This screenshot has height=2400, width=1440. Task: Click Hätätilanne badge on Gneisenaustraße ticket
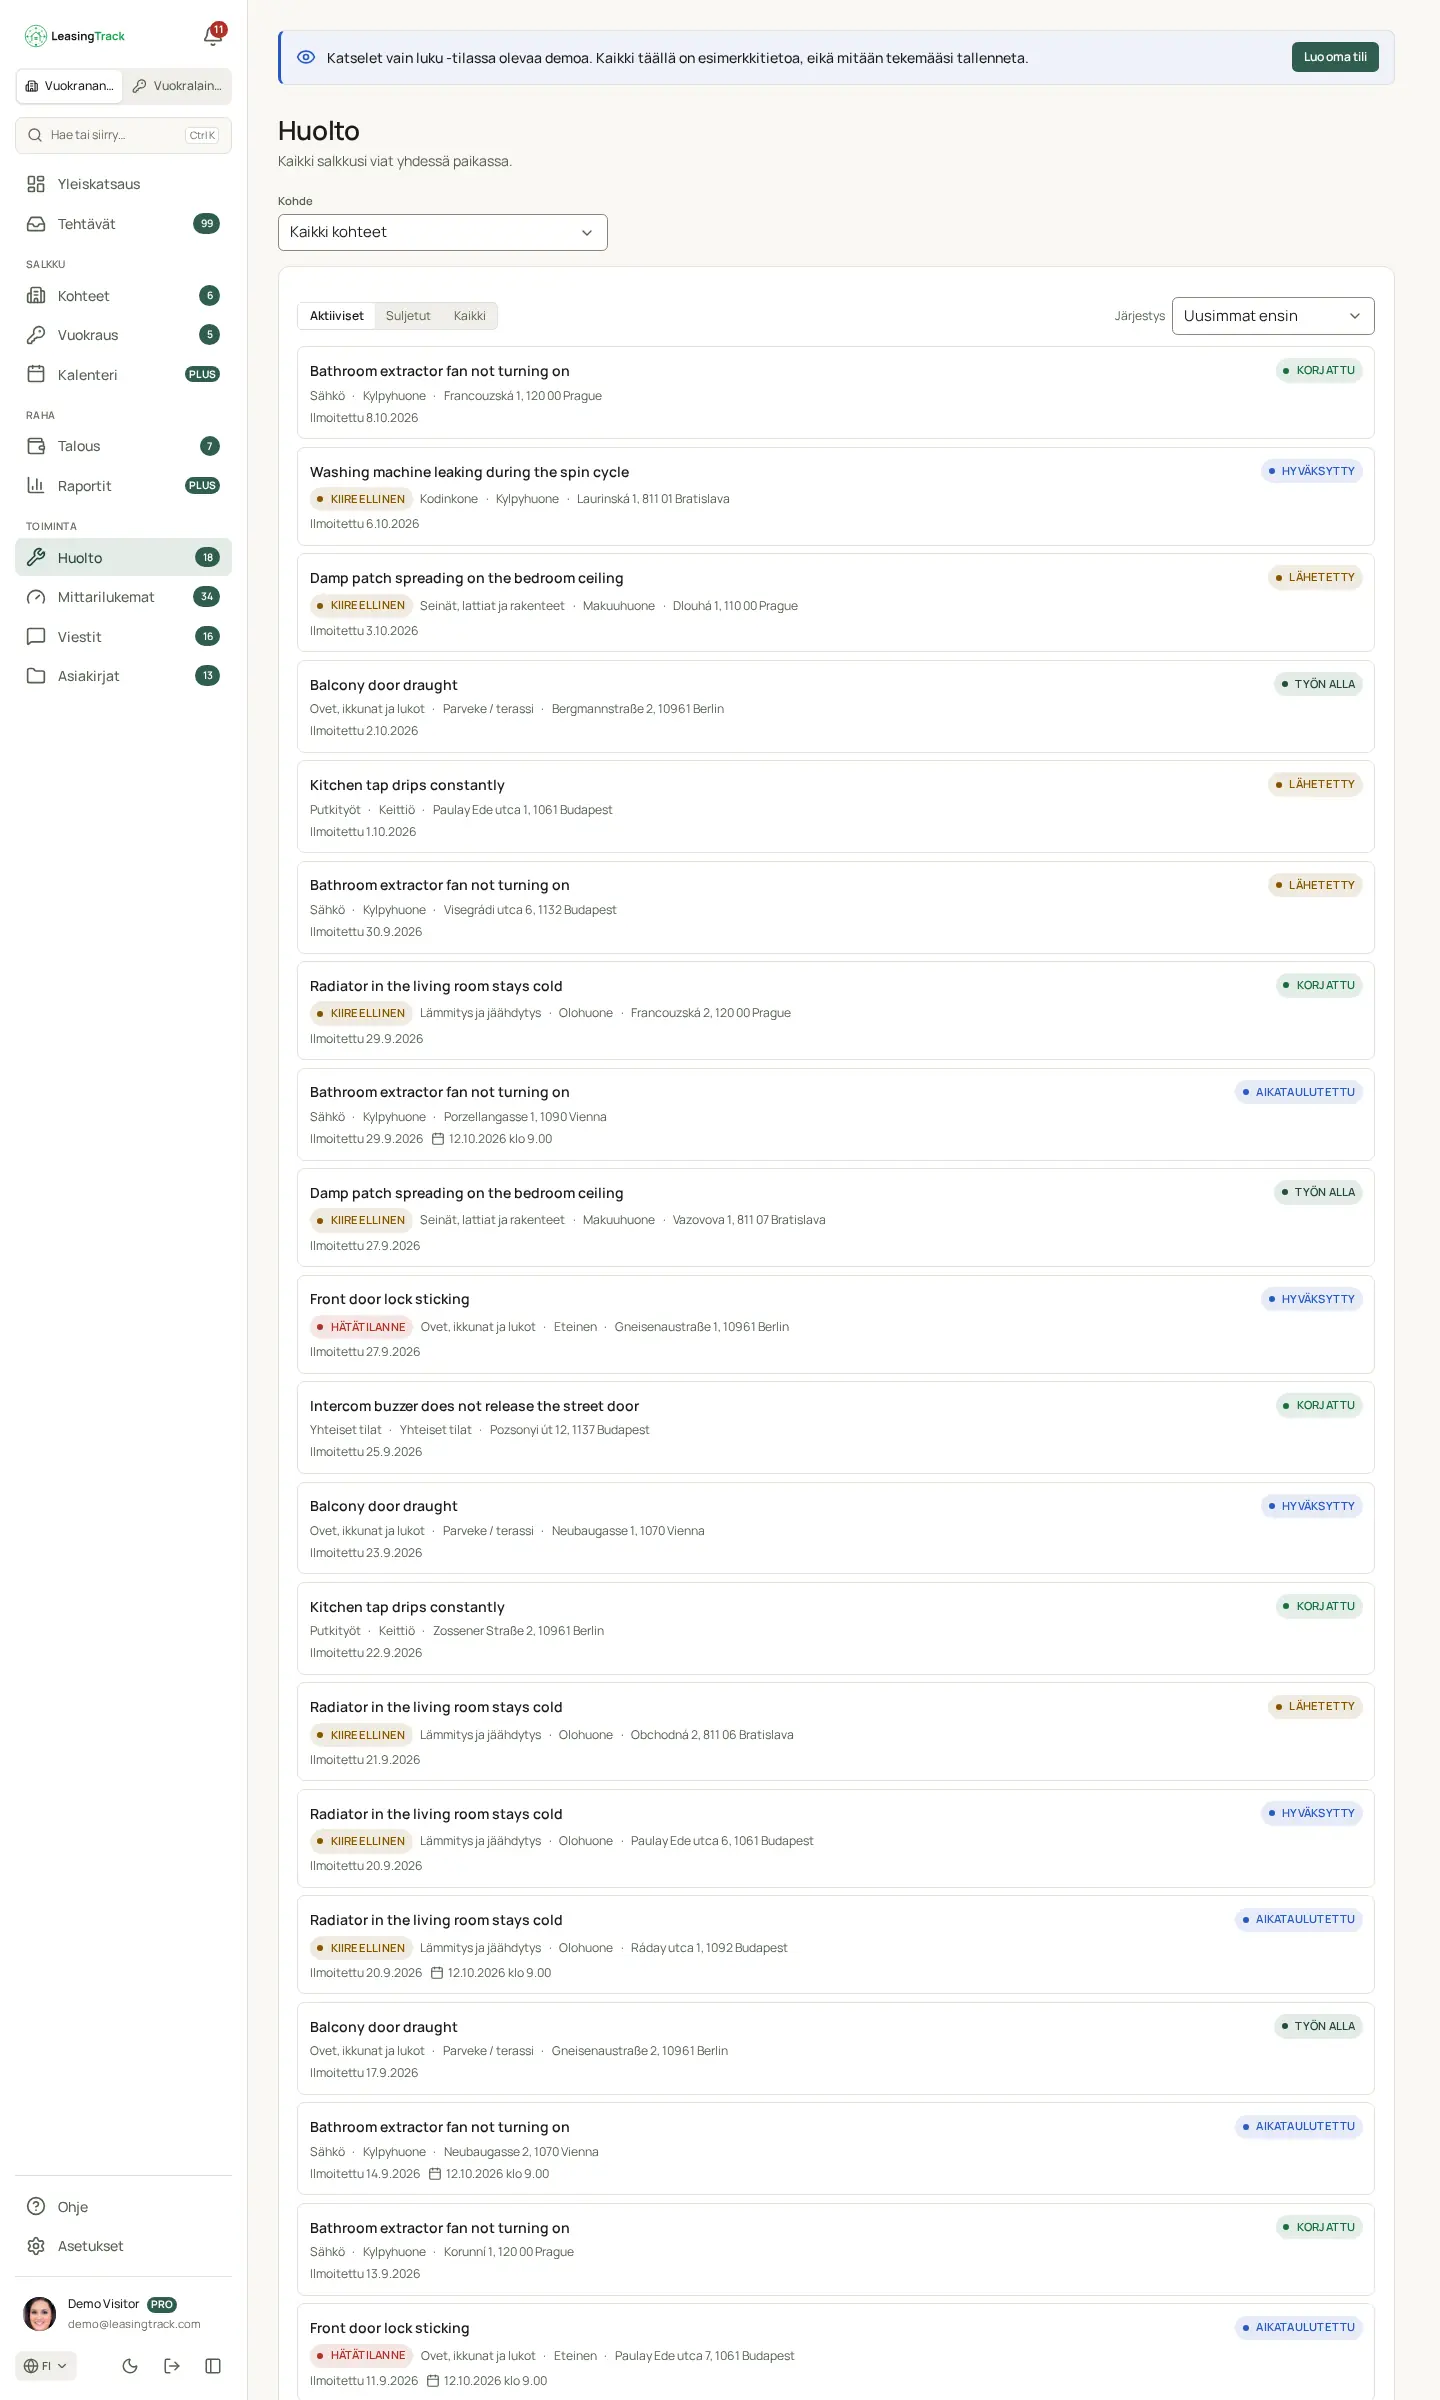click(361, 1327)
